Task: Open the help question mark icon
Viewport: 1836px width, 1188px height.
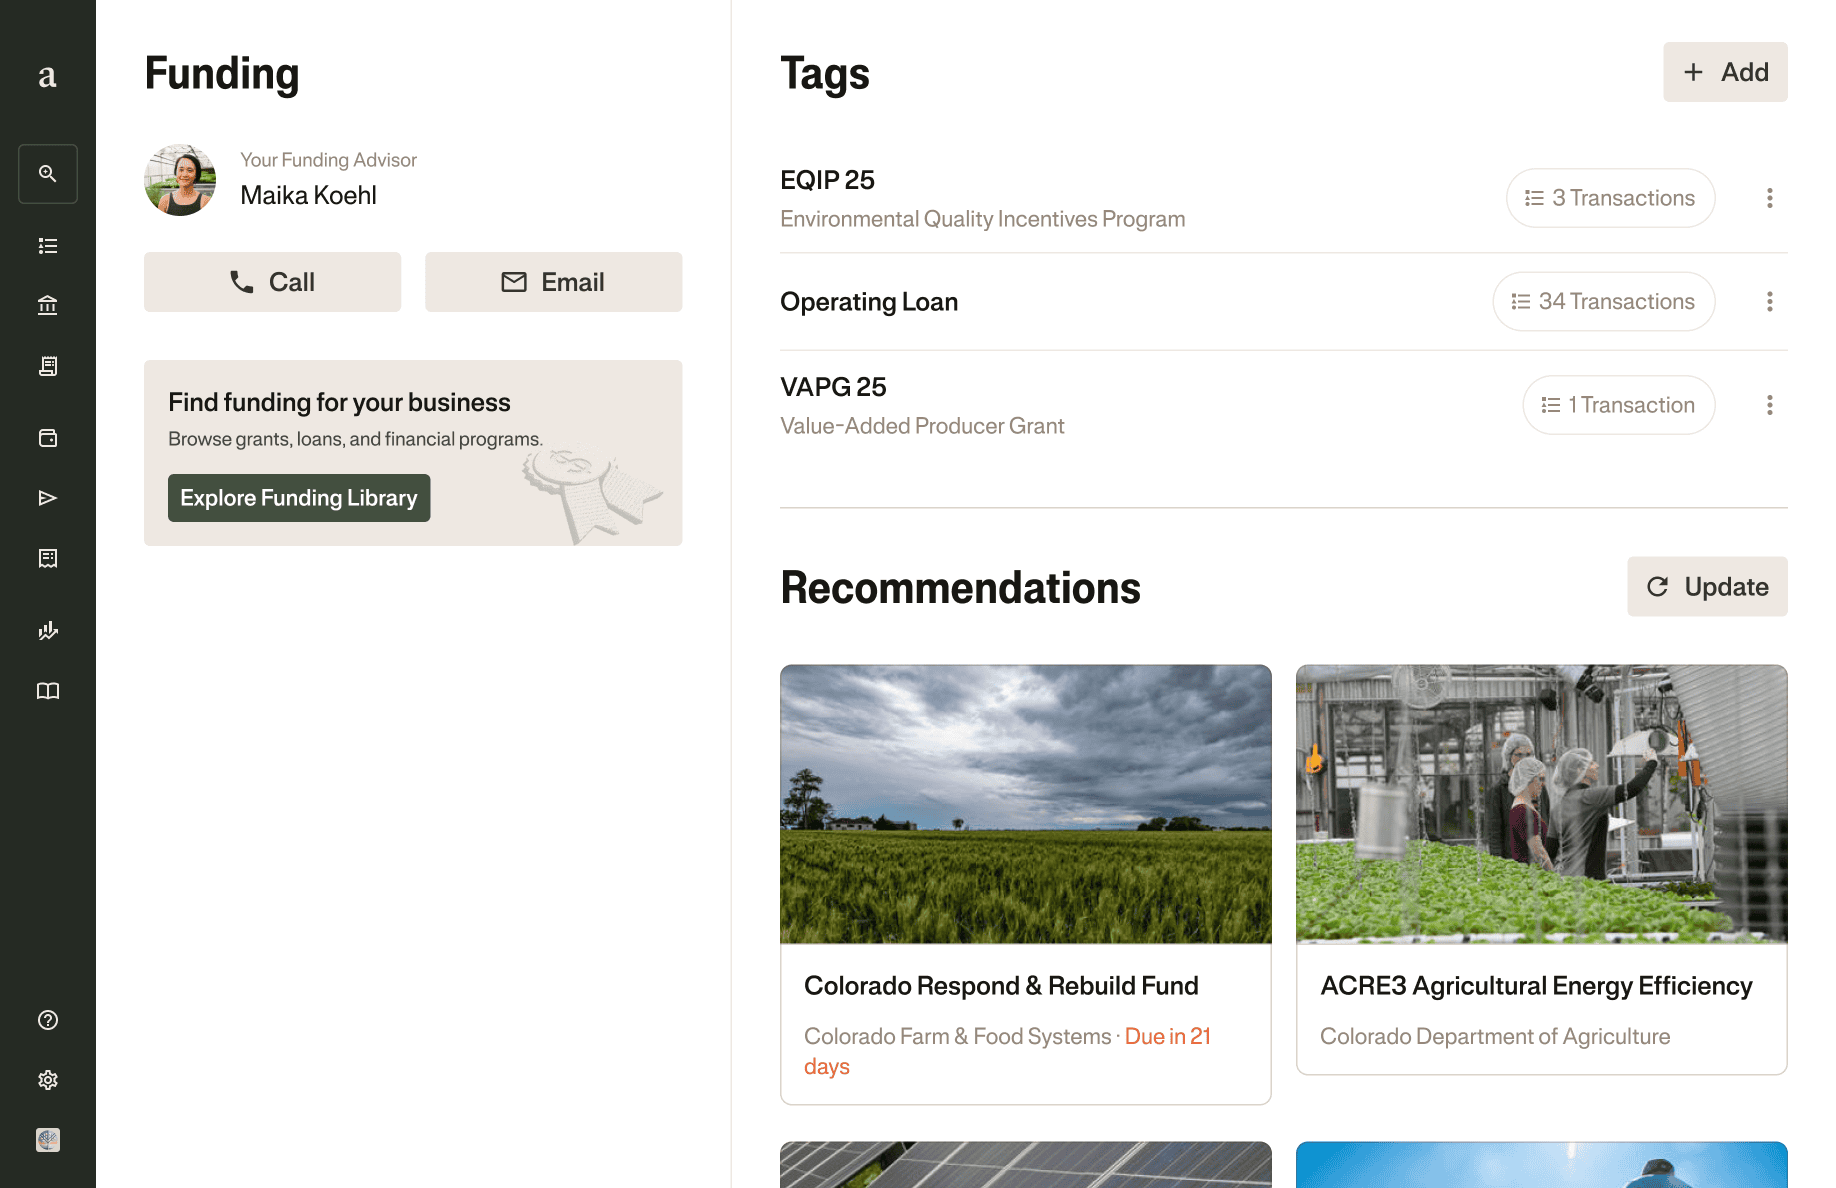Action: click(x=47, y=1020)
